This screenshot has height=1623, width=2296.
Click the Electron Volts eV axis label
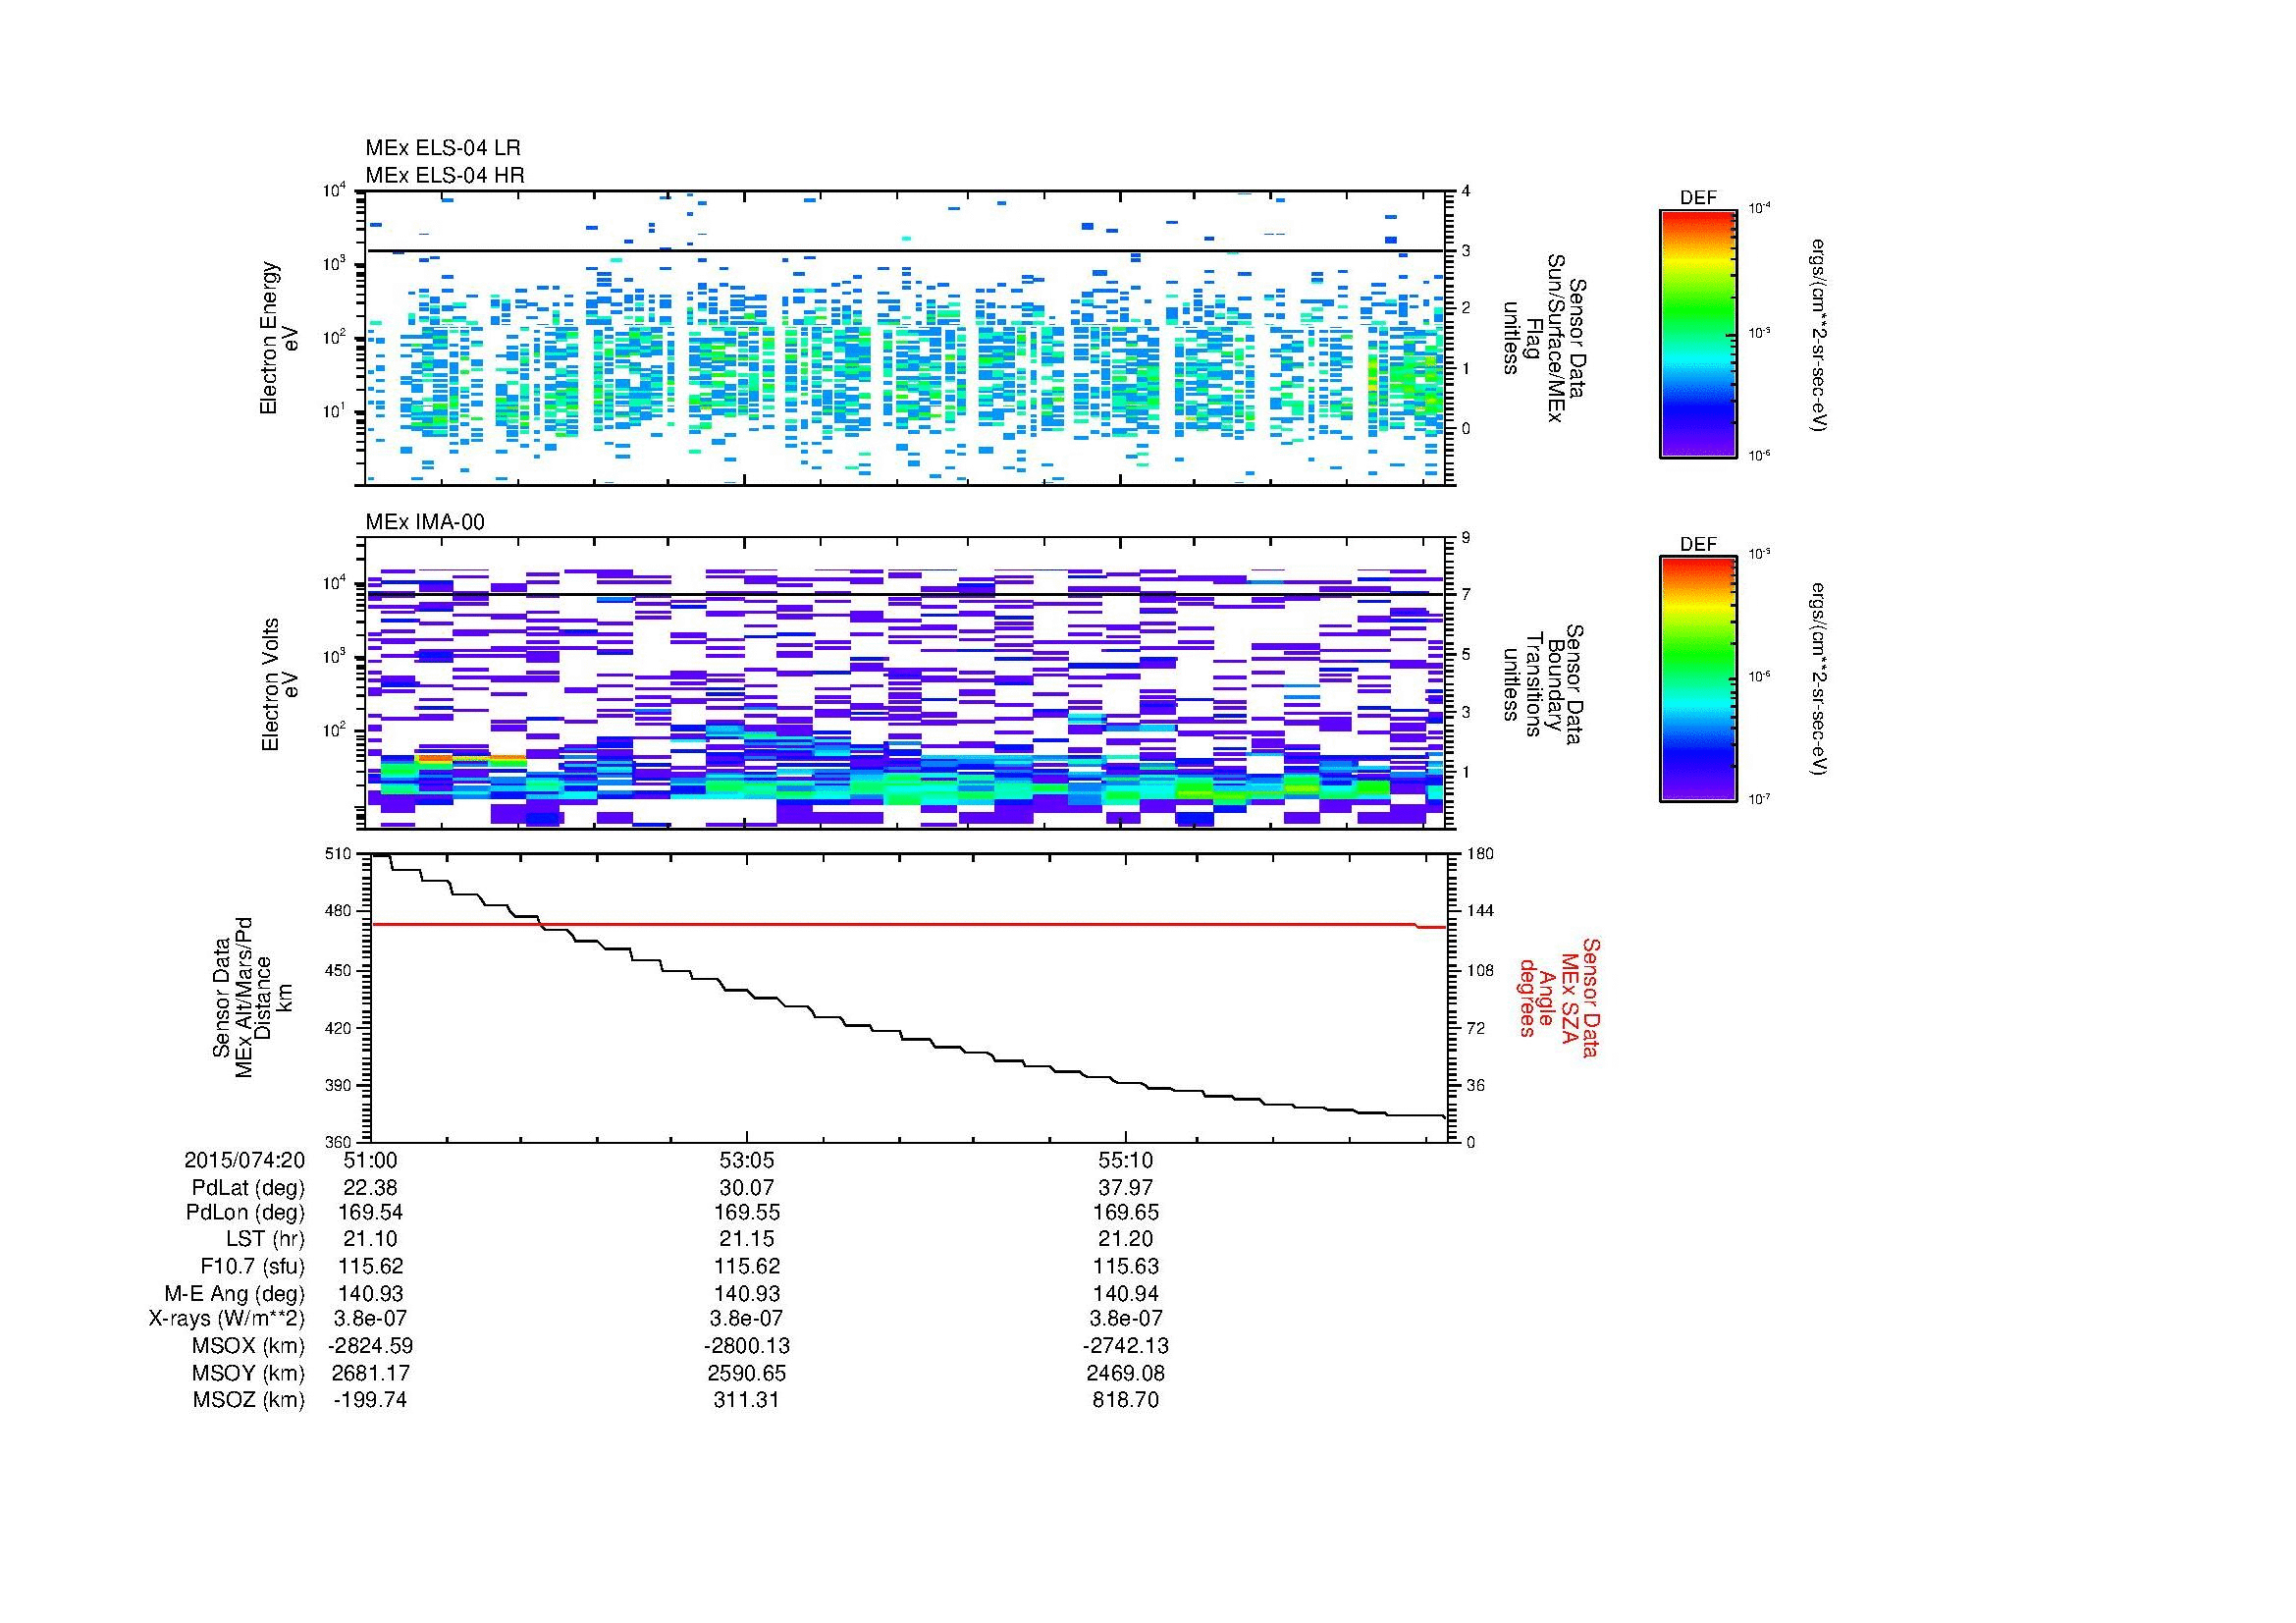[x=279, y=684]
